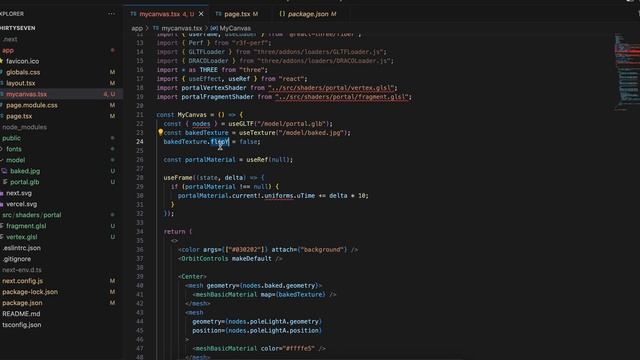Open the Explorer more actions ellipsis
Viewport: 640px width, 360px height.
click(111, 13)
